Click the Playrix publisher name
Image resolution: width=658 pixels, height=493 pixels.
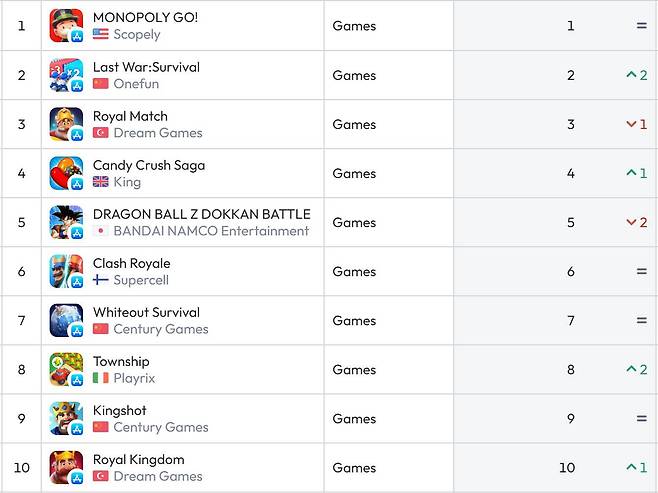click(134, 378)
